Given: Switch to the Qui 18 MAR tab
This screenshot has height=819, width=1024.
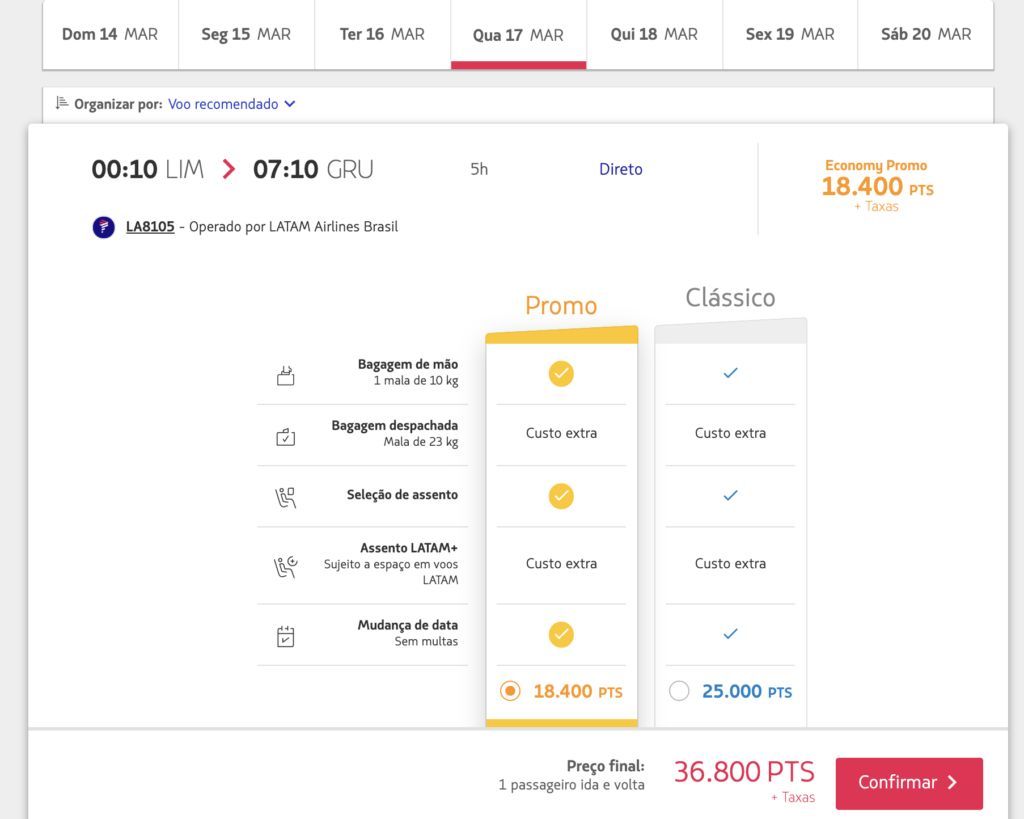Looking at the screenshot, I should (654, 34).
